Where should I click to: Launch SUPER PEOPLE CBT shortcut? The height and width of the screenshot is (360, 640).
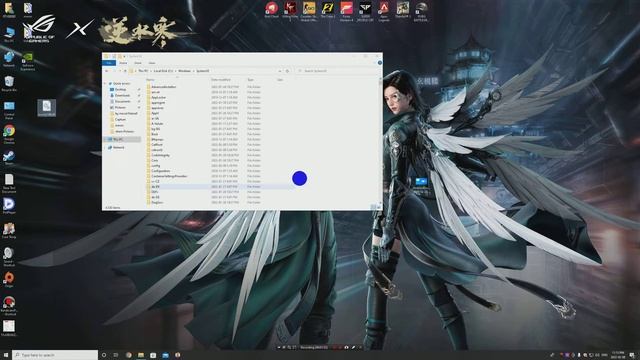(365, 11)
